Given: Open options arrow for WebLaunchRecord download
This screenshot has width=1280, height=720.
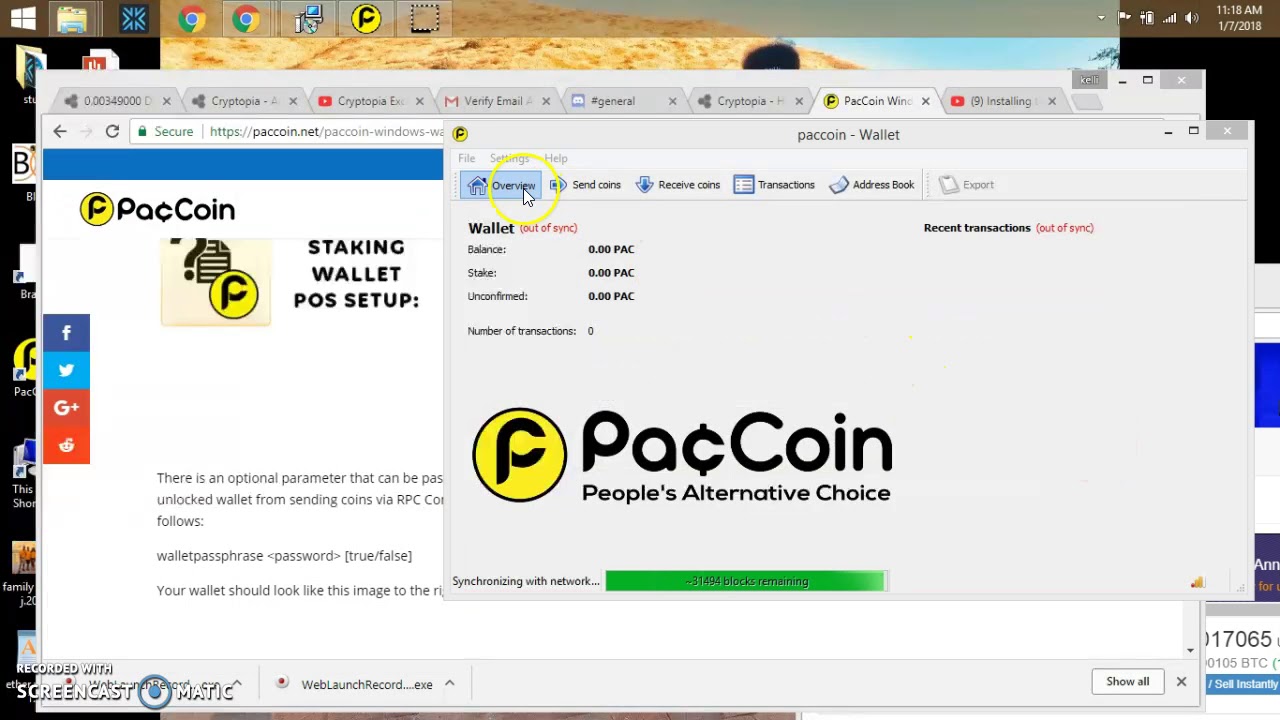Looking at the screenshot, I should (449, 684).
